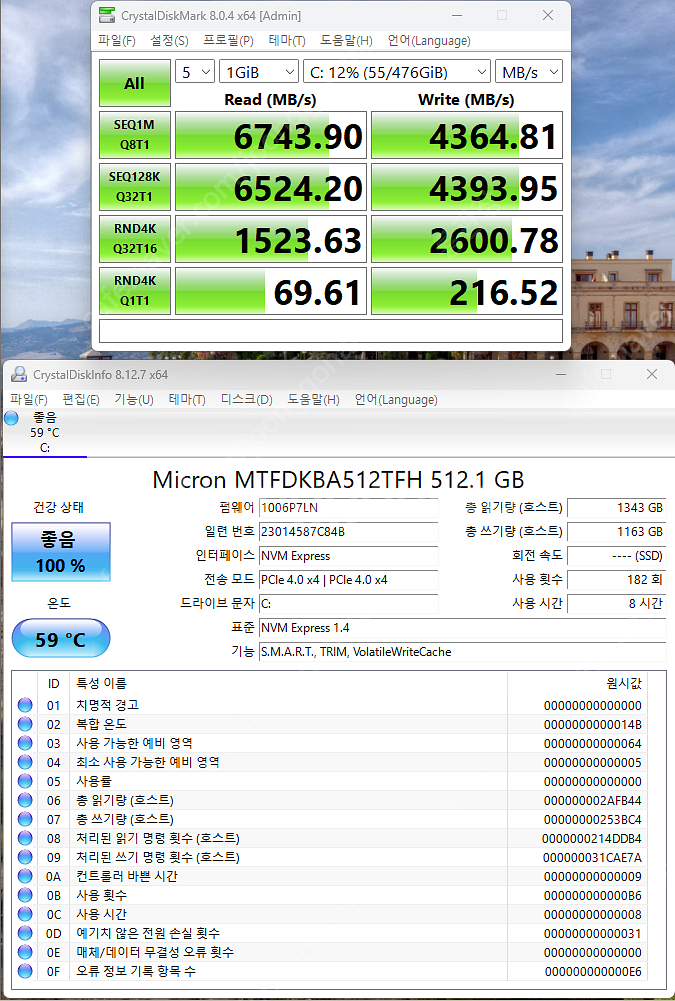Open the test size dropdown showing 1GiB
Screen dimensions: 675x1001
coord(259,72)
